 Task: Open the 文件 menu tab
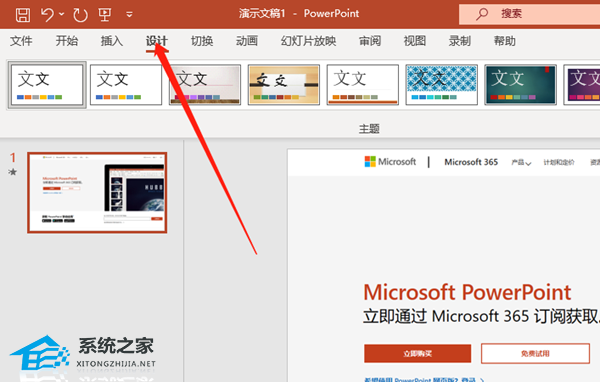[x=21, y=41]
